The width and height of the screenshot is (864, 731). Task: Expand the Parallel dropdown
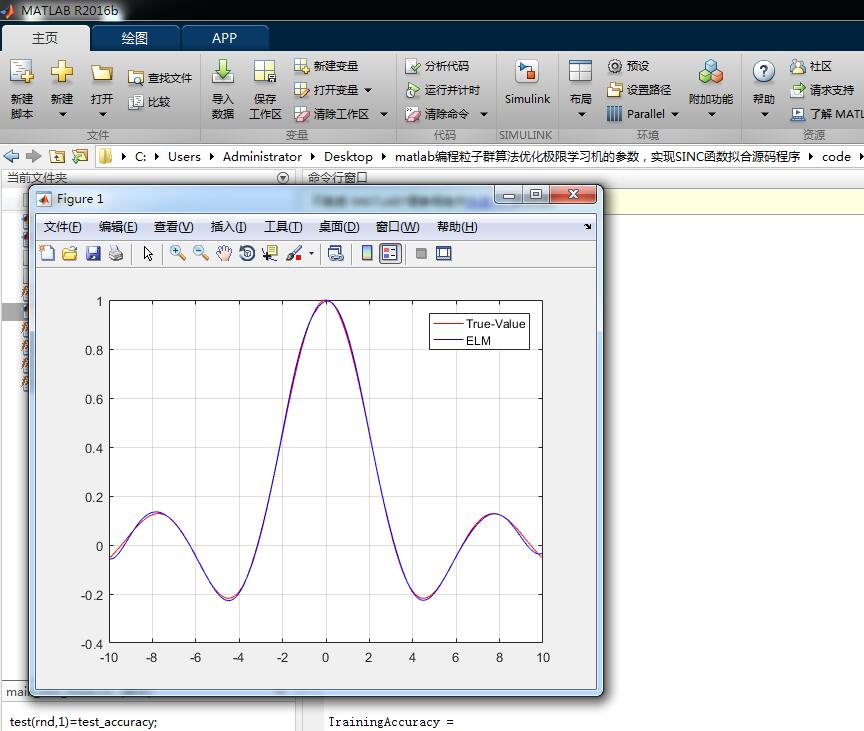tap(674, 114)
